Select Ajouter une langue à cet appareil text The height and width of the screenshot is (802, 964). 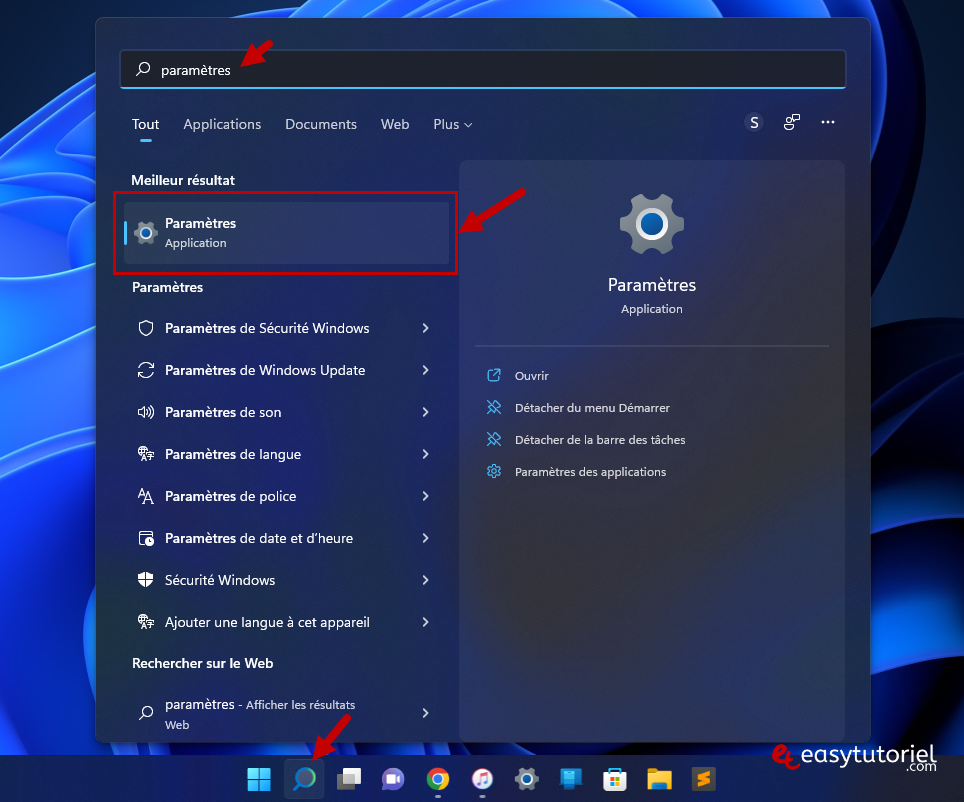[x=267, y=622]
